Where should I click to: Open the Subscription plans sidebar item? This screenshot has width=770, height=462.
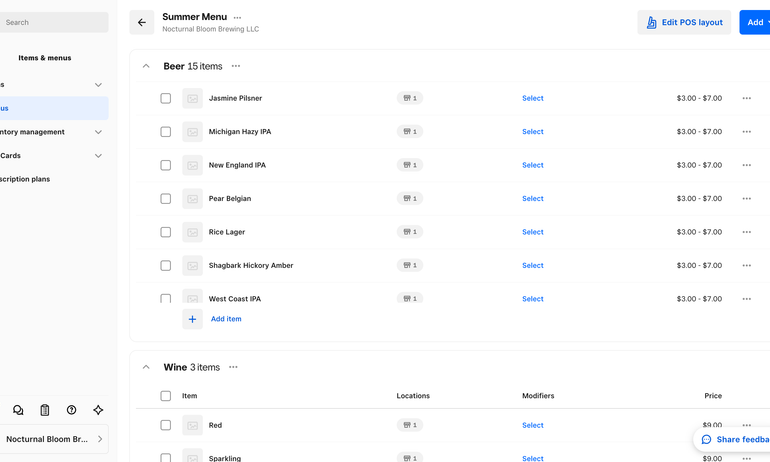tap(26, 179)
